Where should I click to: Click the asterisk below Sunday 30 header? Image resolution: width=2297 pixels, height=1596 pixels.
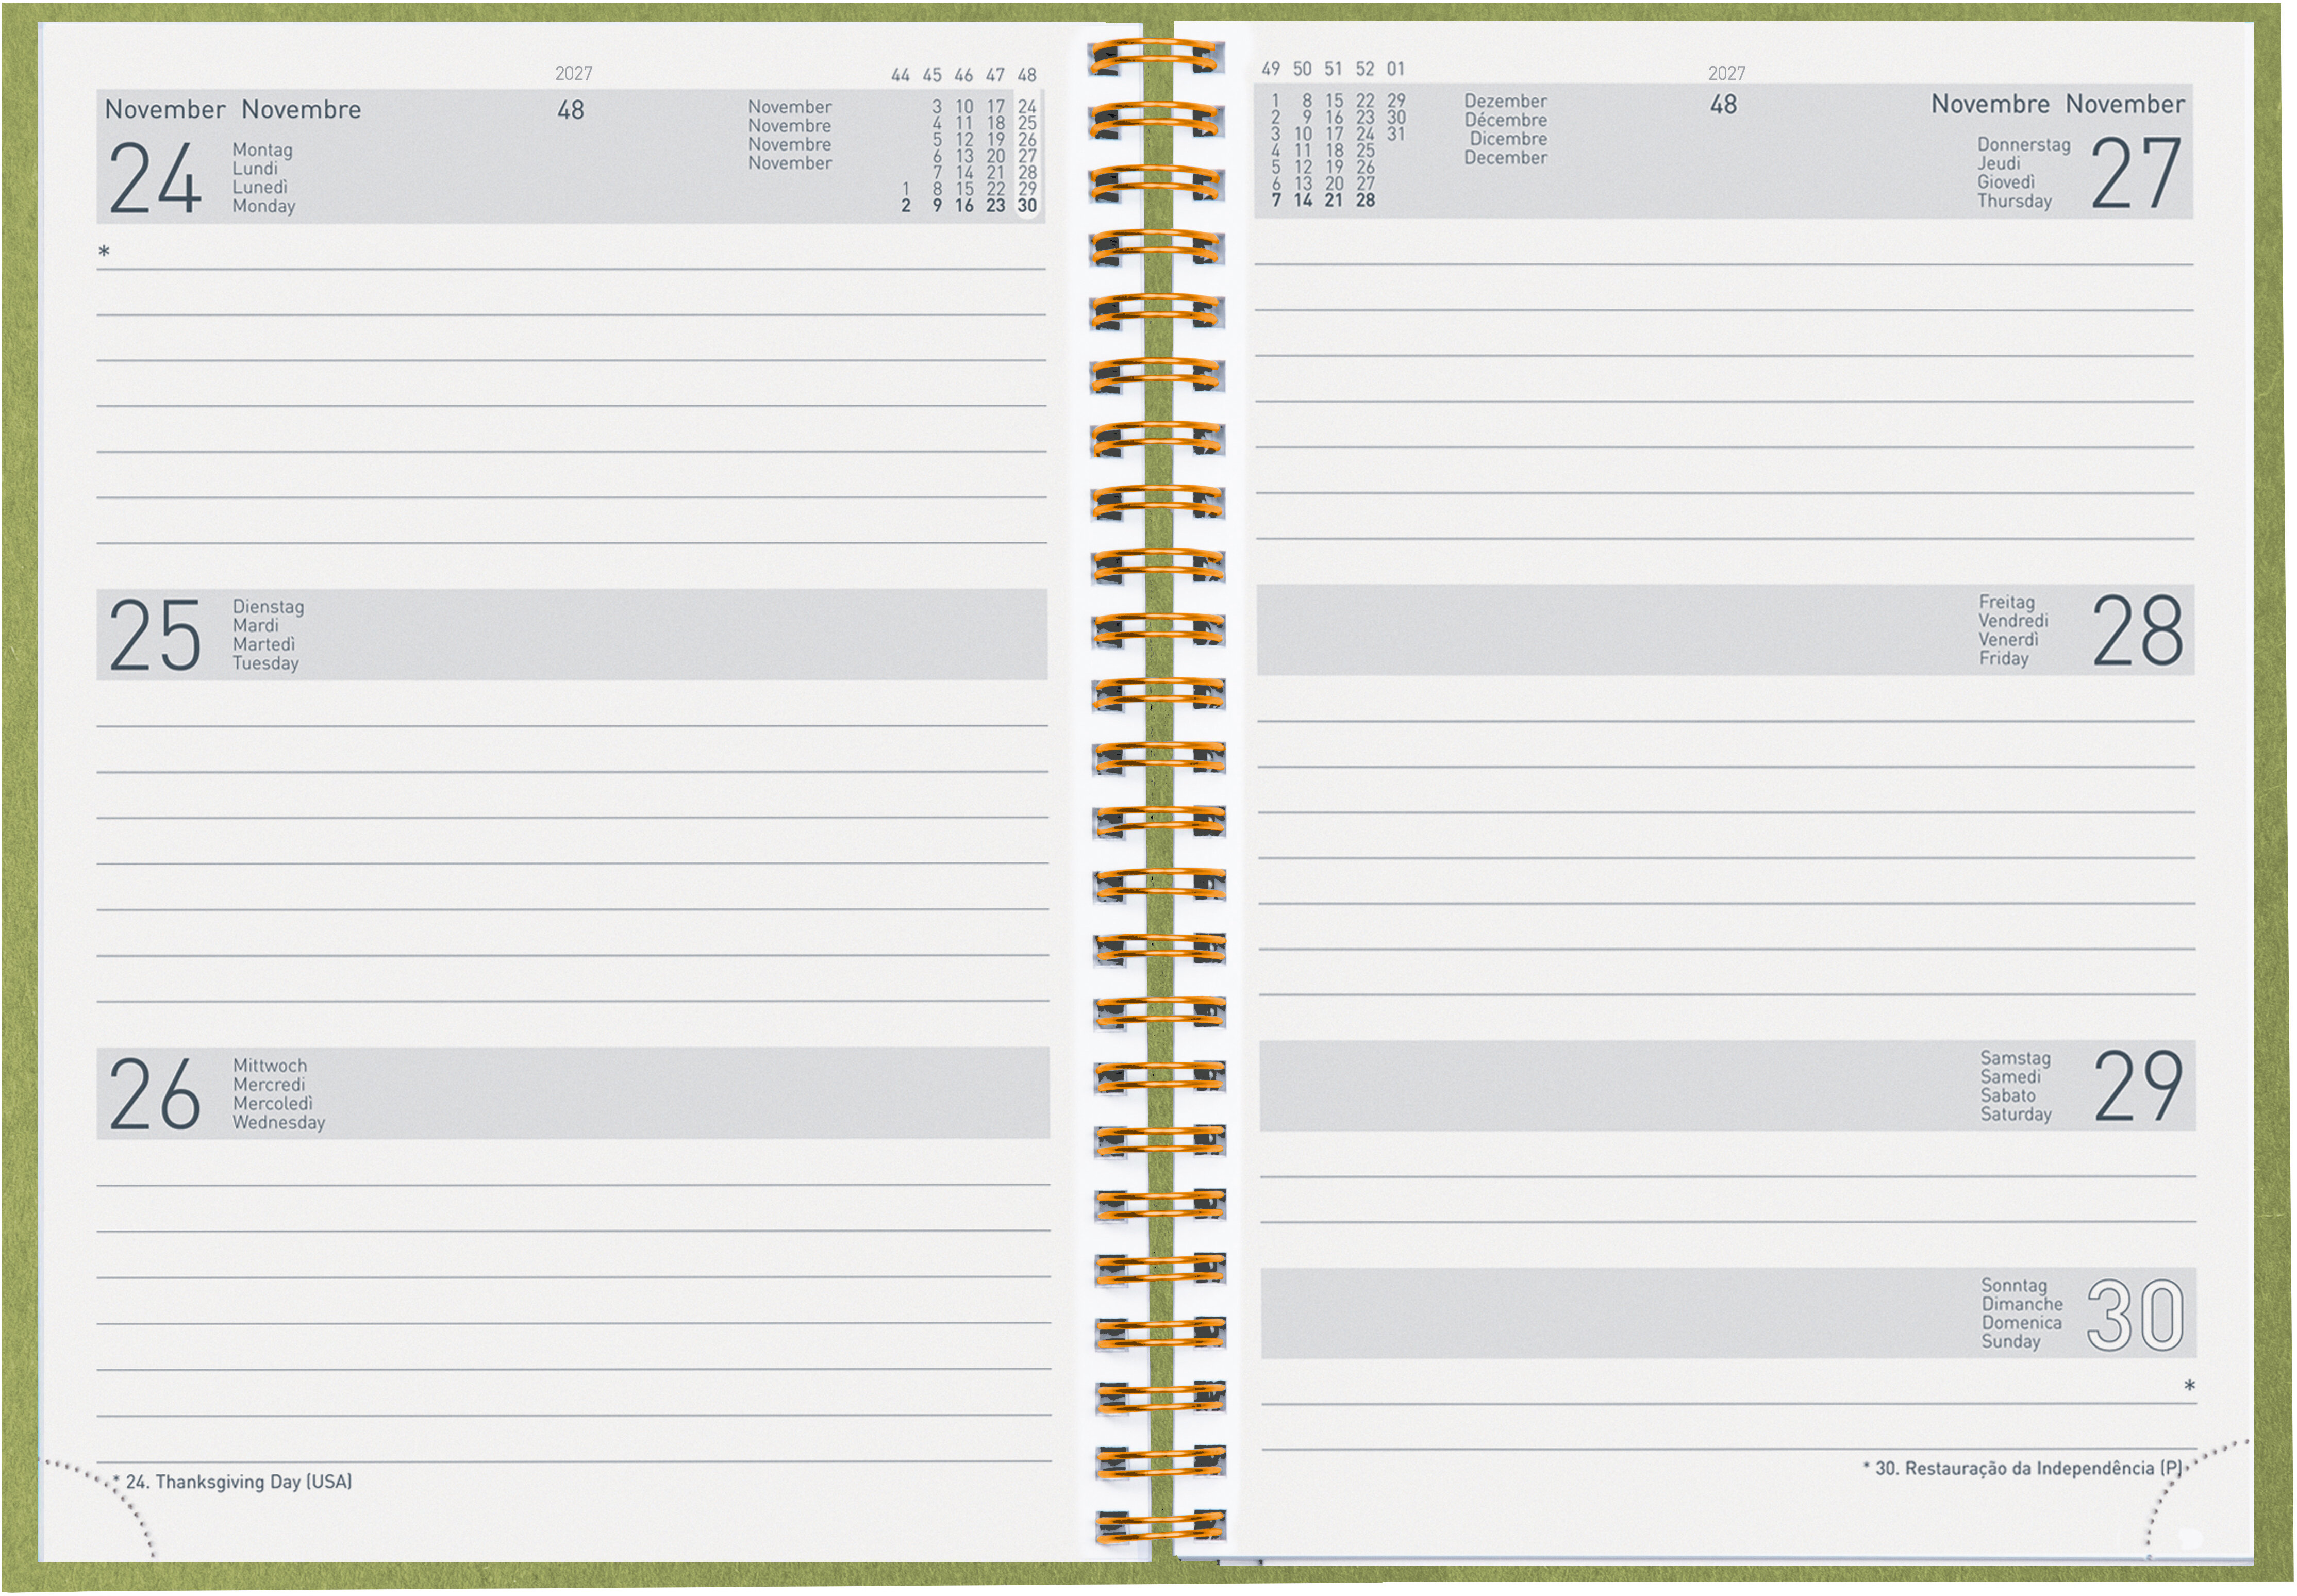[x=2189, y=1386]
